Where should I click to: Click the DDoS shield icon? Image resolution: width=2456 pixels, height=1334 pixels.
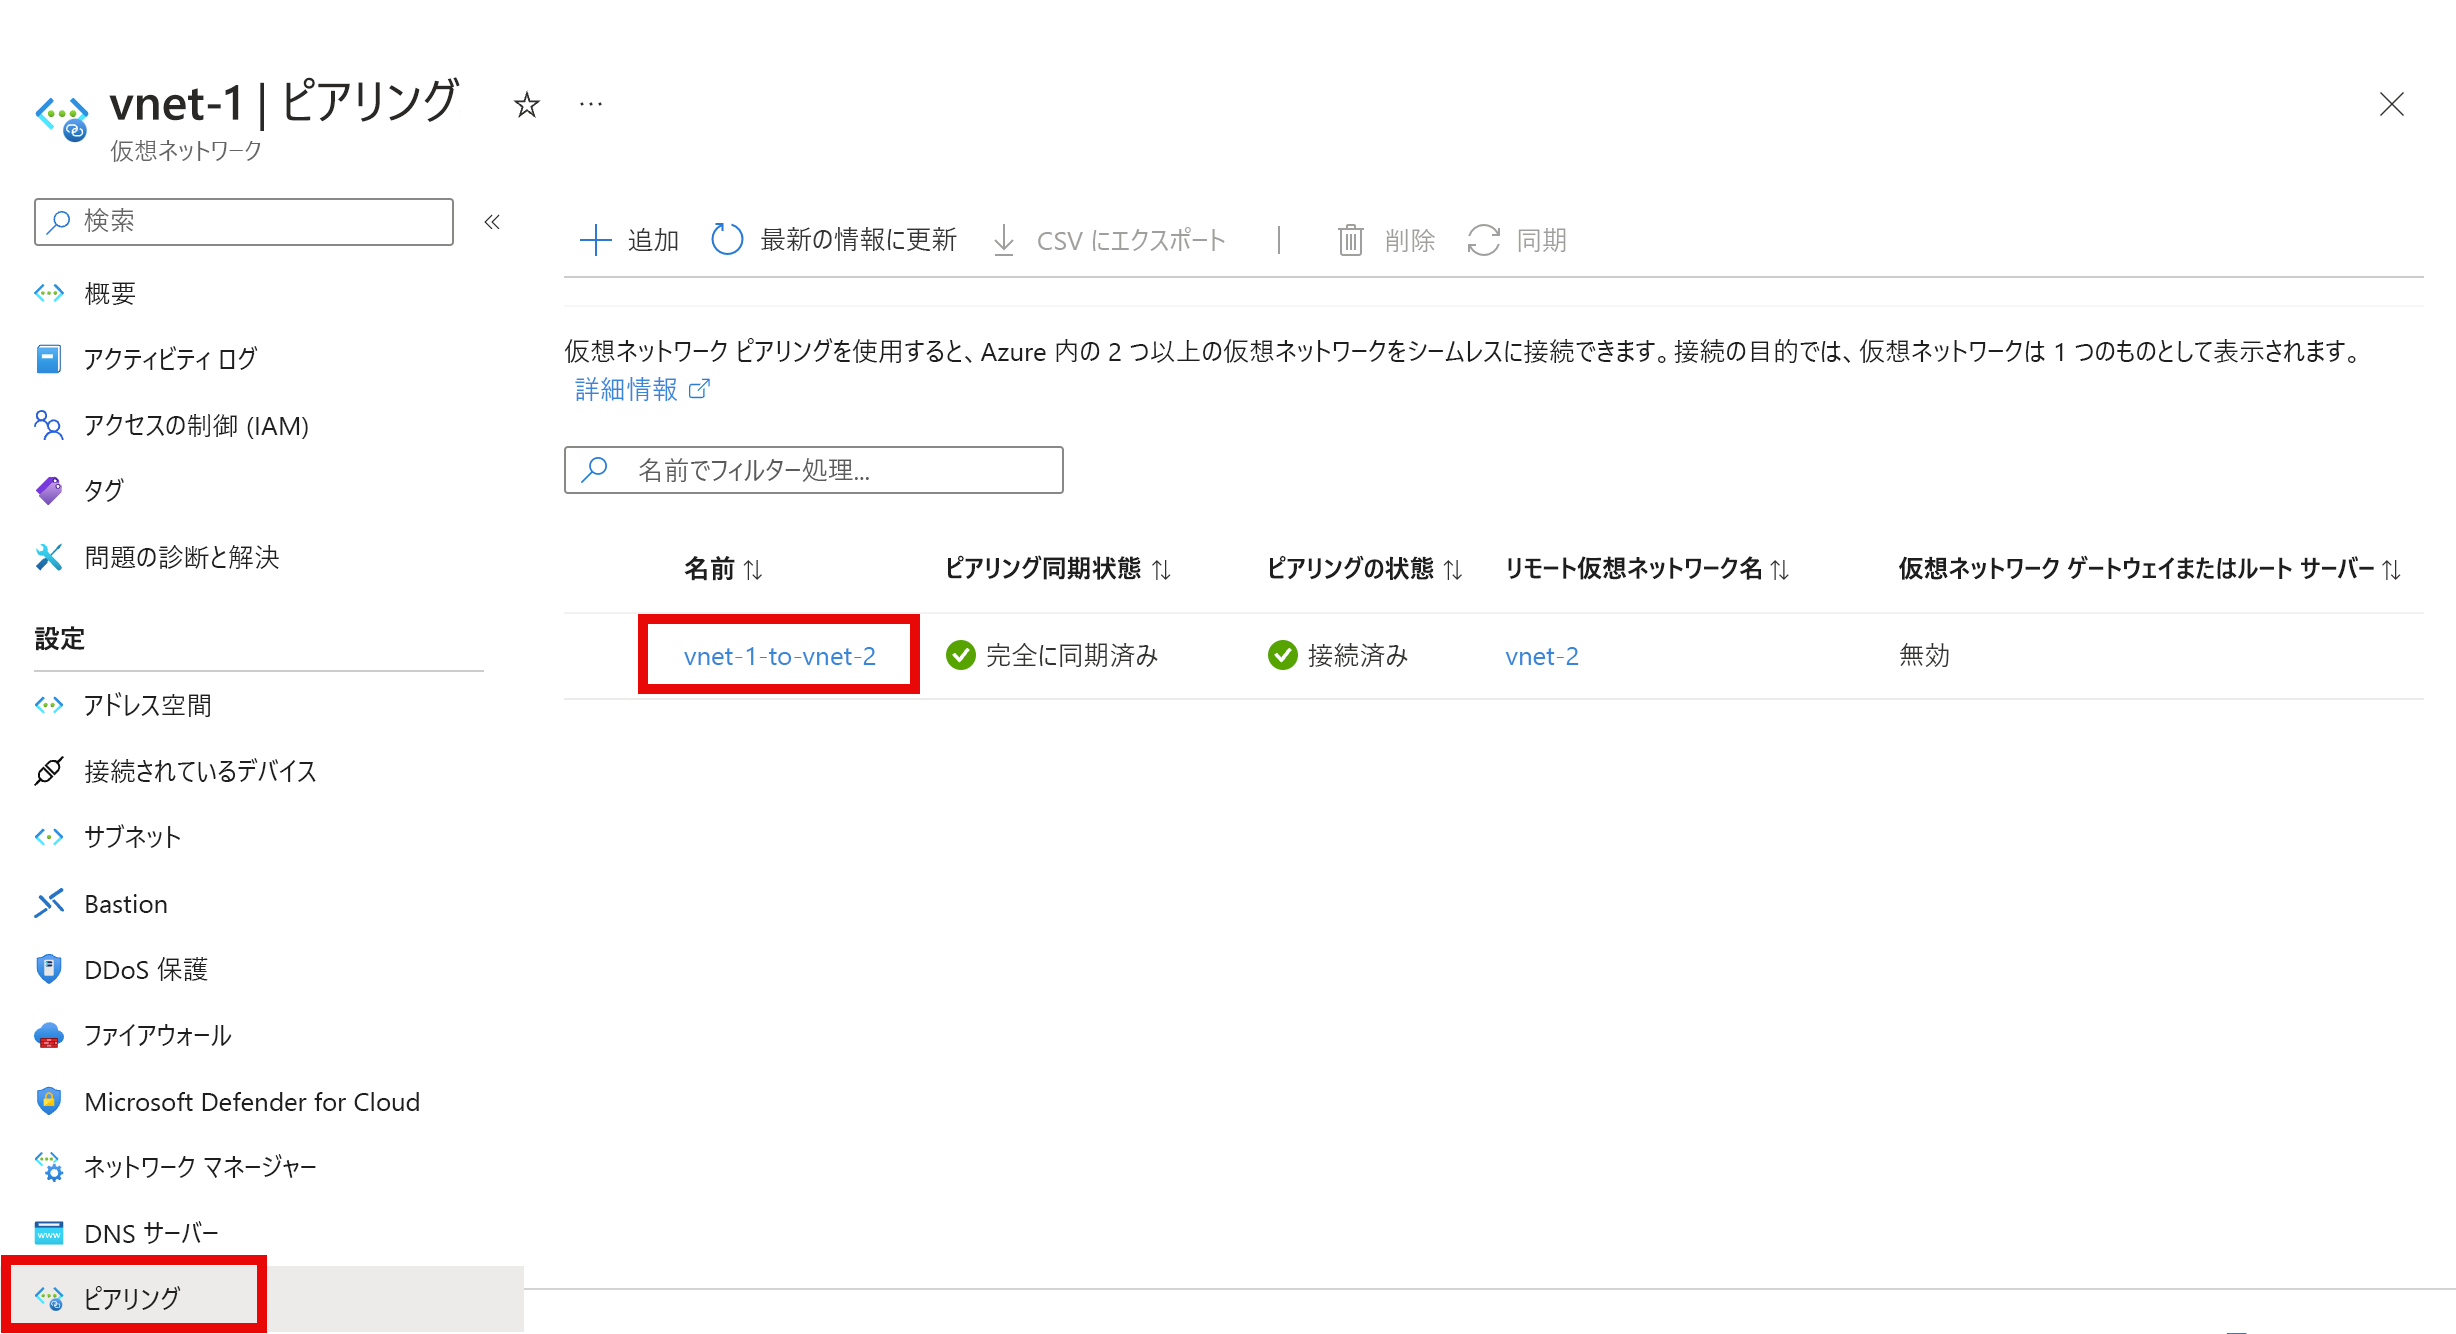(x=49, y=969)
